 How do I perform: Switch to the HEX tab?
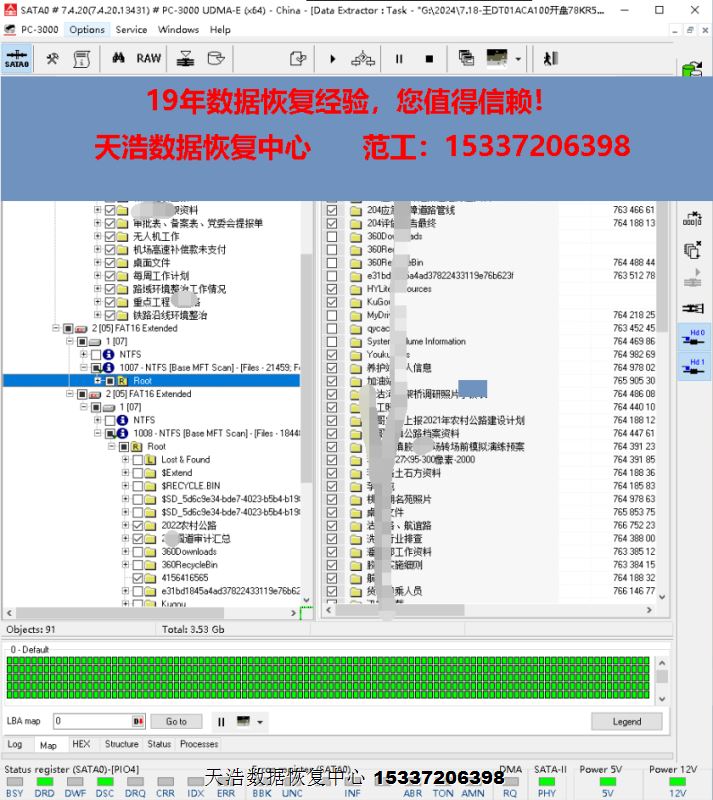click(81, 745)
